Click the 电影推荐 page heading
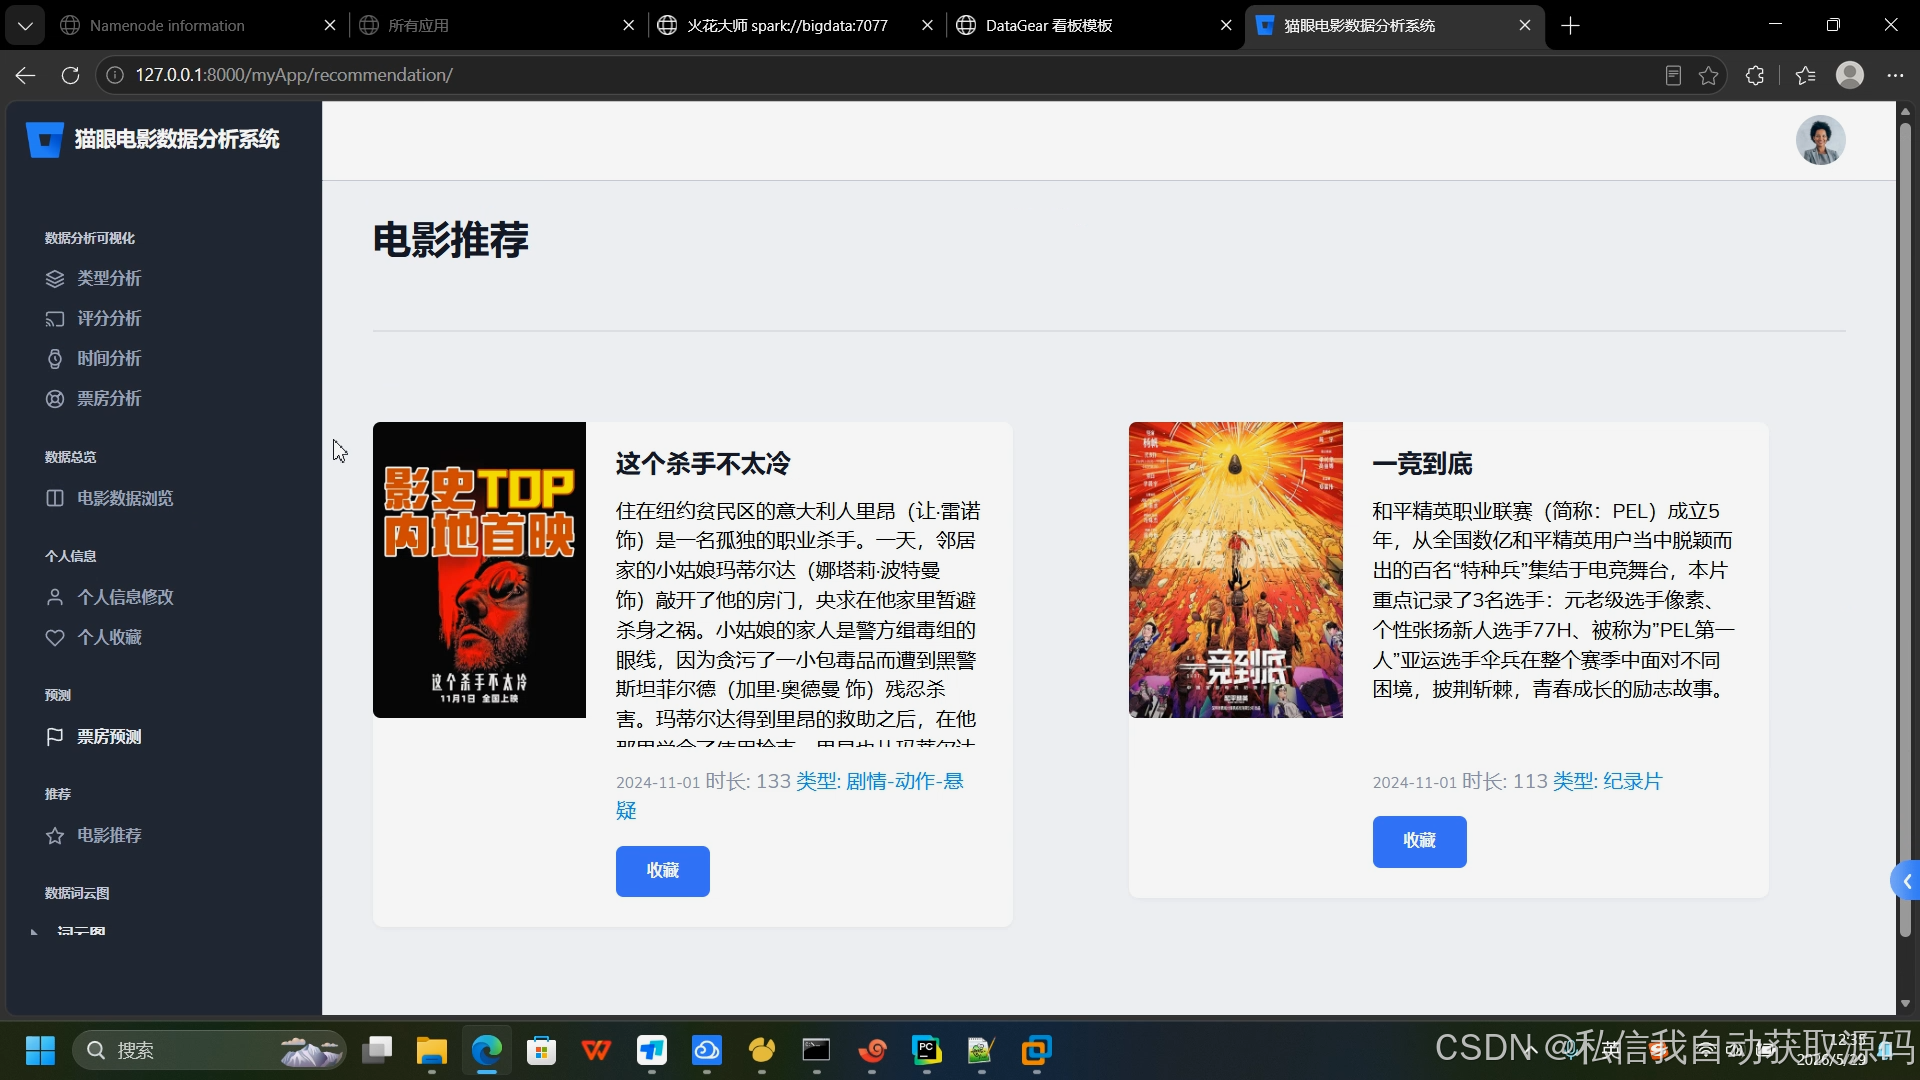The width and height of the screenshot is (1920, 1080). click(x=451, y=240)
